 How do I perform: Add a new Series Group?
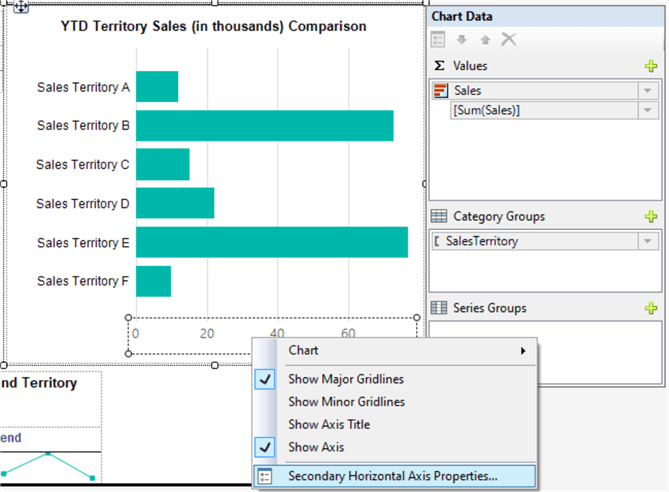click(651, 308)
